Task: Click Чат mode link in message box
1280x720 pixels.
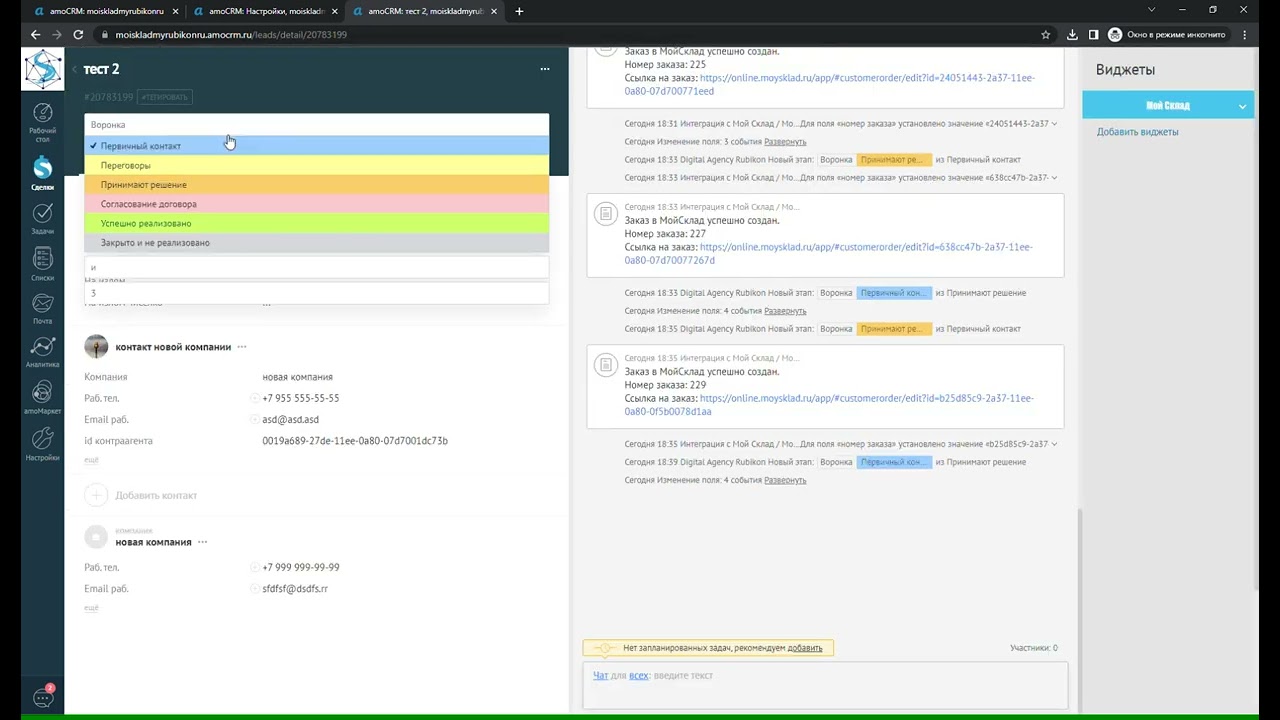Action: coord(600,676)
